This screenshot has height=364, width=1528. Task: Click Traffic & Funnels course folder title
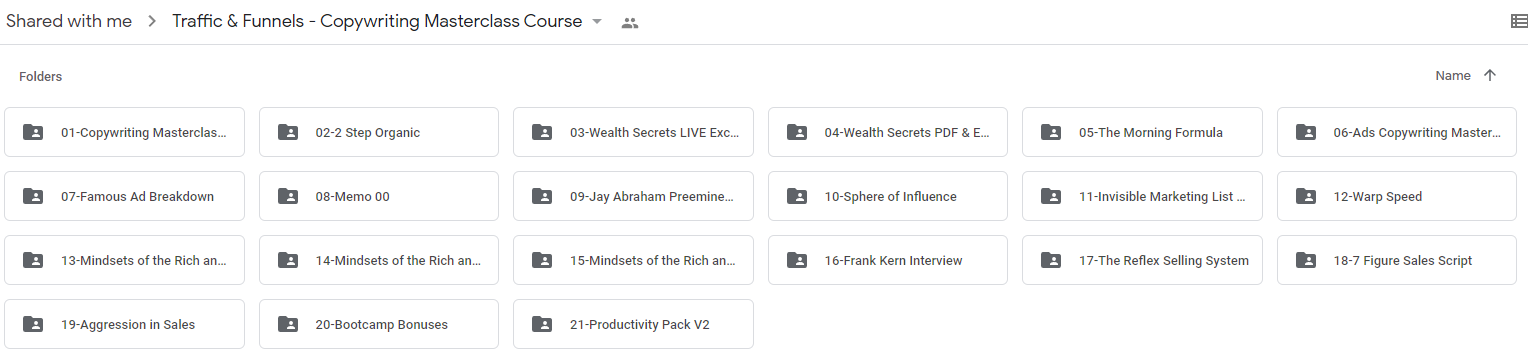(377, 21)
